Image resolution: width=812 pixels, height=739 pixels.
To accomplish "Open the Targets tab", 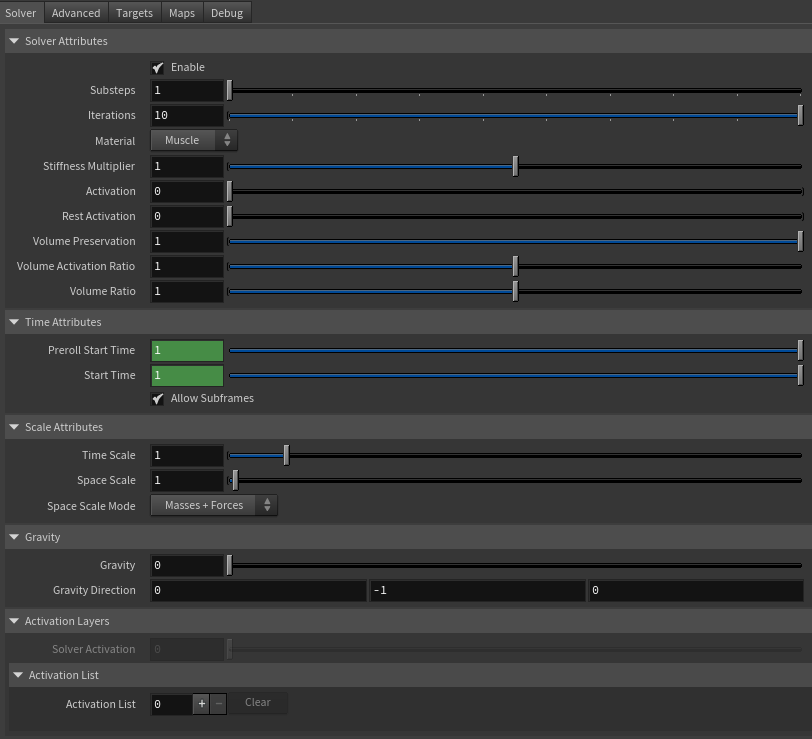I will 134,13.
